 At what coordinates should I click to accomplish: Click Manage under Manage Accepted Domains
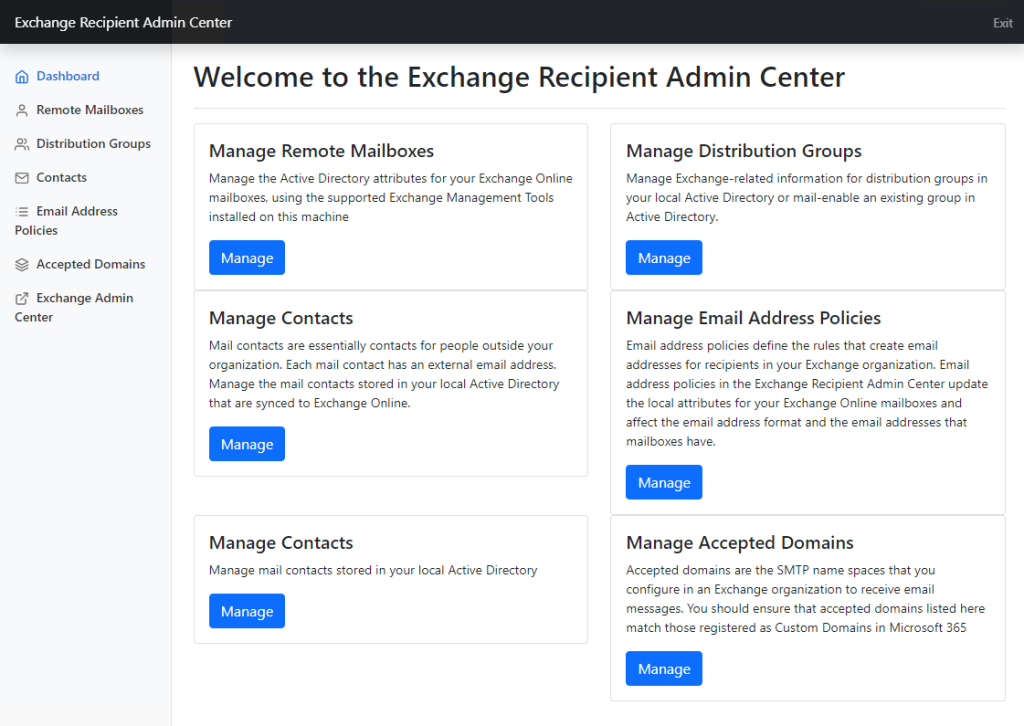tap(664, 669)
